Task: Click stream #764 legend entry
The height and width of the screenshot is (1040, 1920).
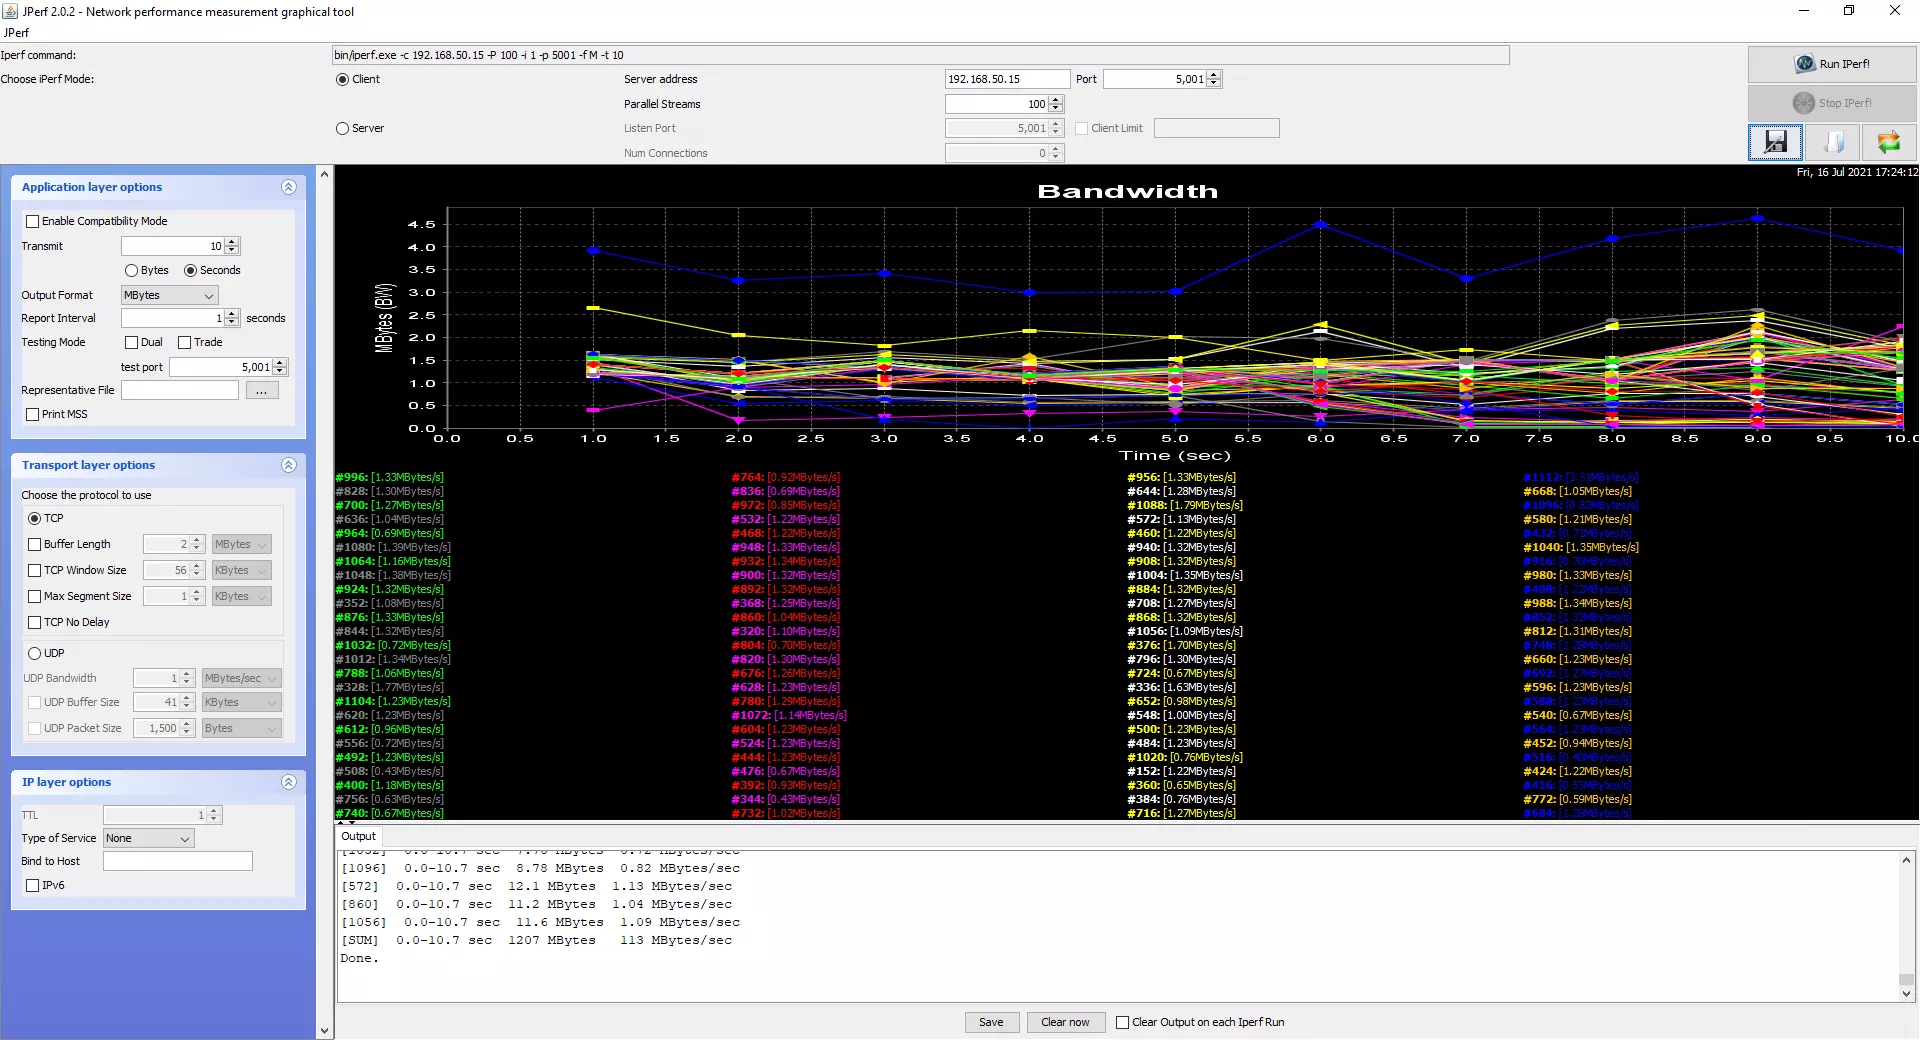Action: click(786, 477)
